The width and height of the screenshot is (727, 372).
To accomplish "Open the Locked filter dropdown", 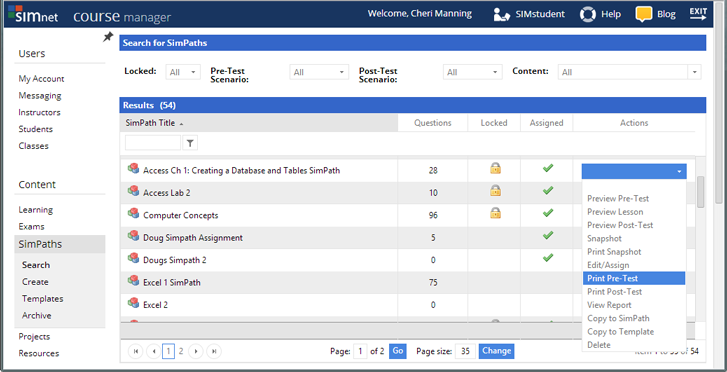I will click(183, 72).
